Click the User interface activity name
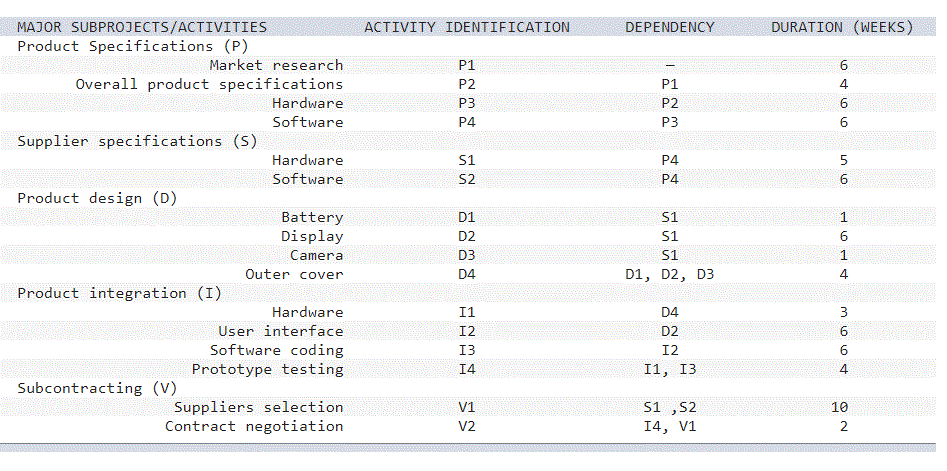947x471 pixels. (281, 332)
